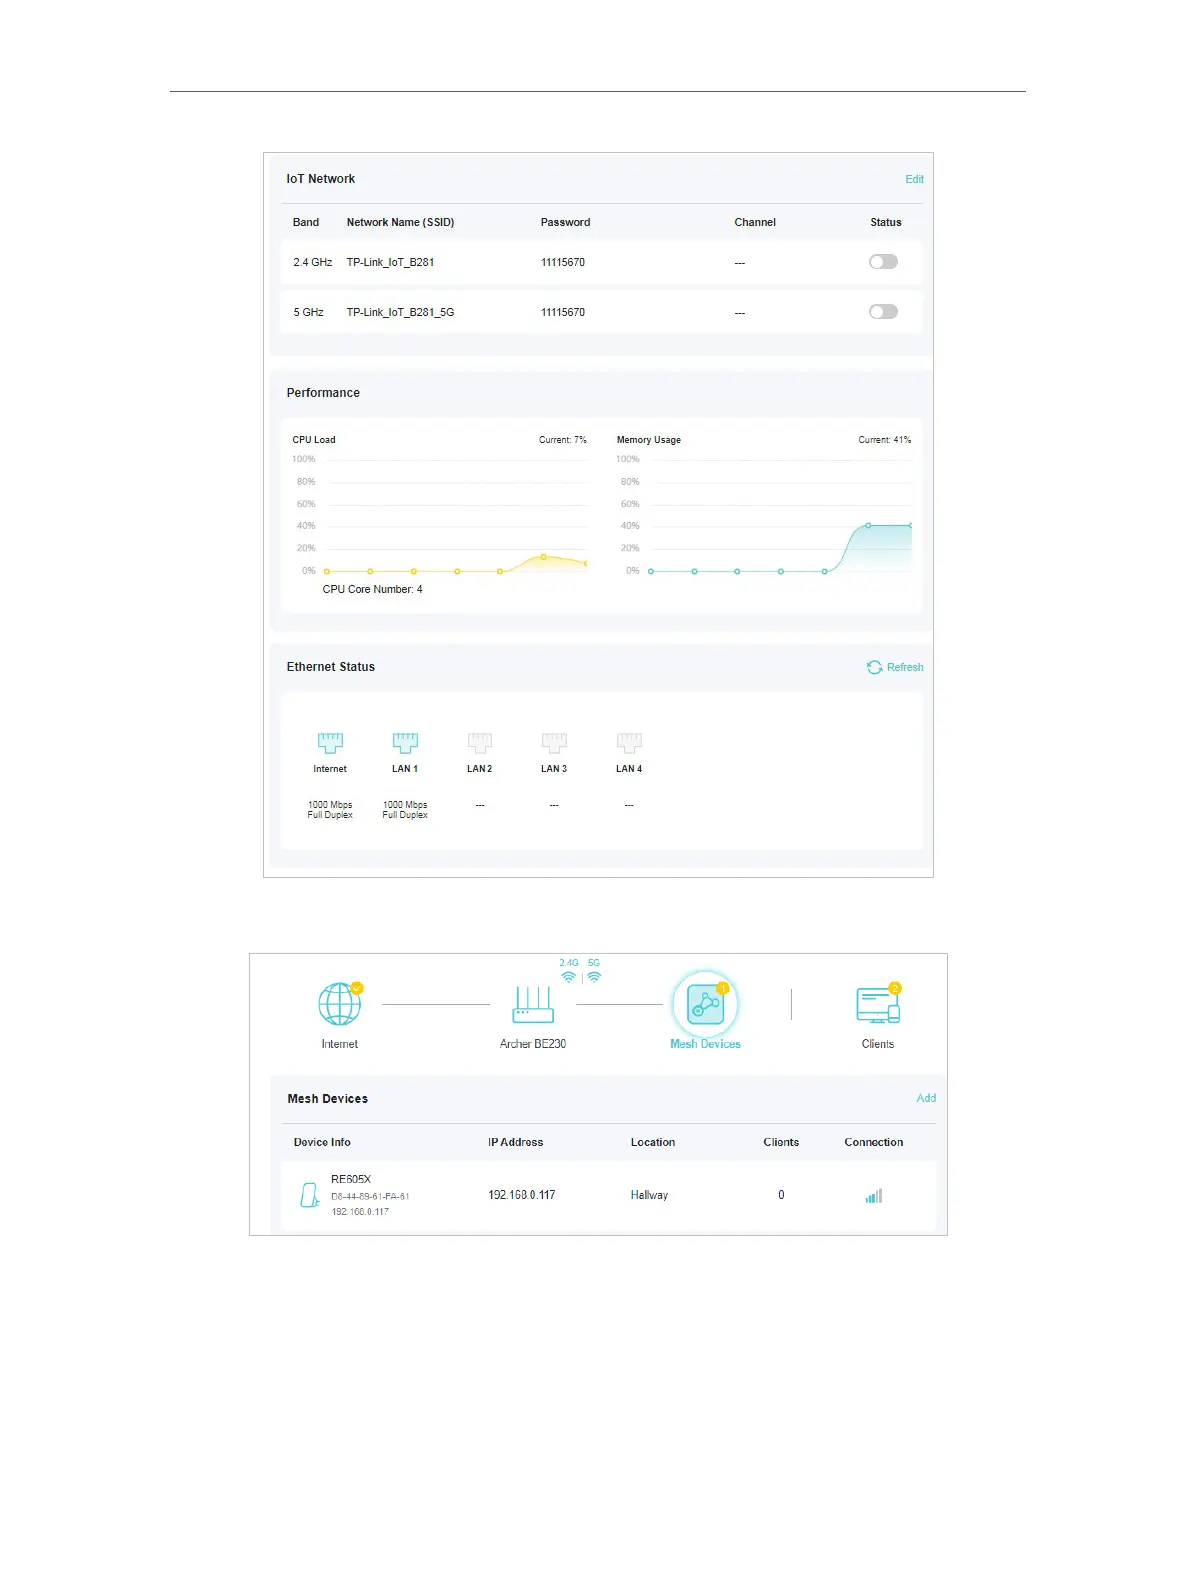Select the RE605X mesh device row
The image size is (1196, 1582).
608,1195
